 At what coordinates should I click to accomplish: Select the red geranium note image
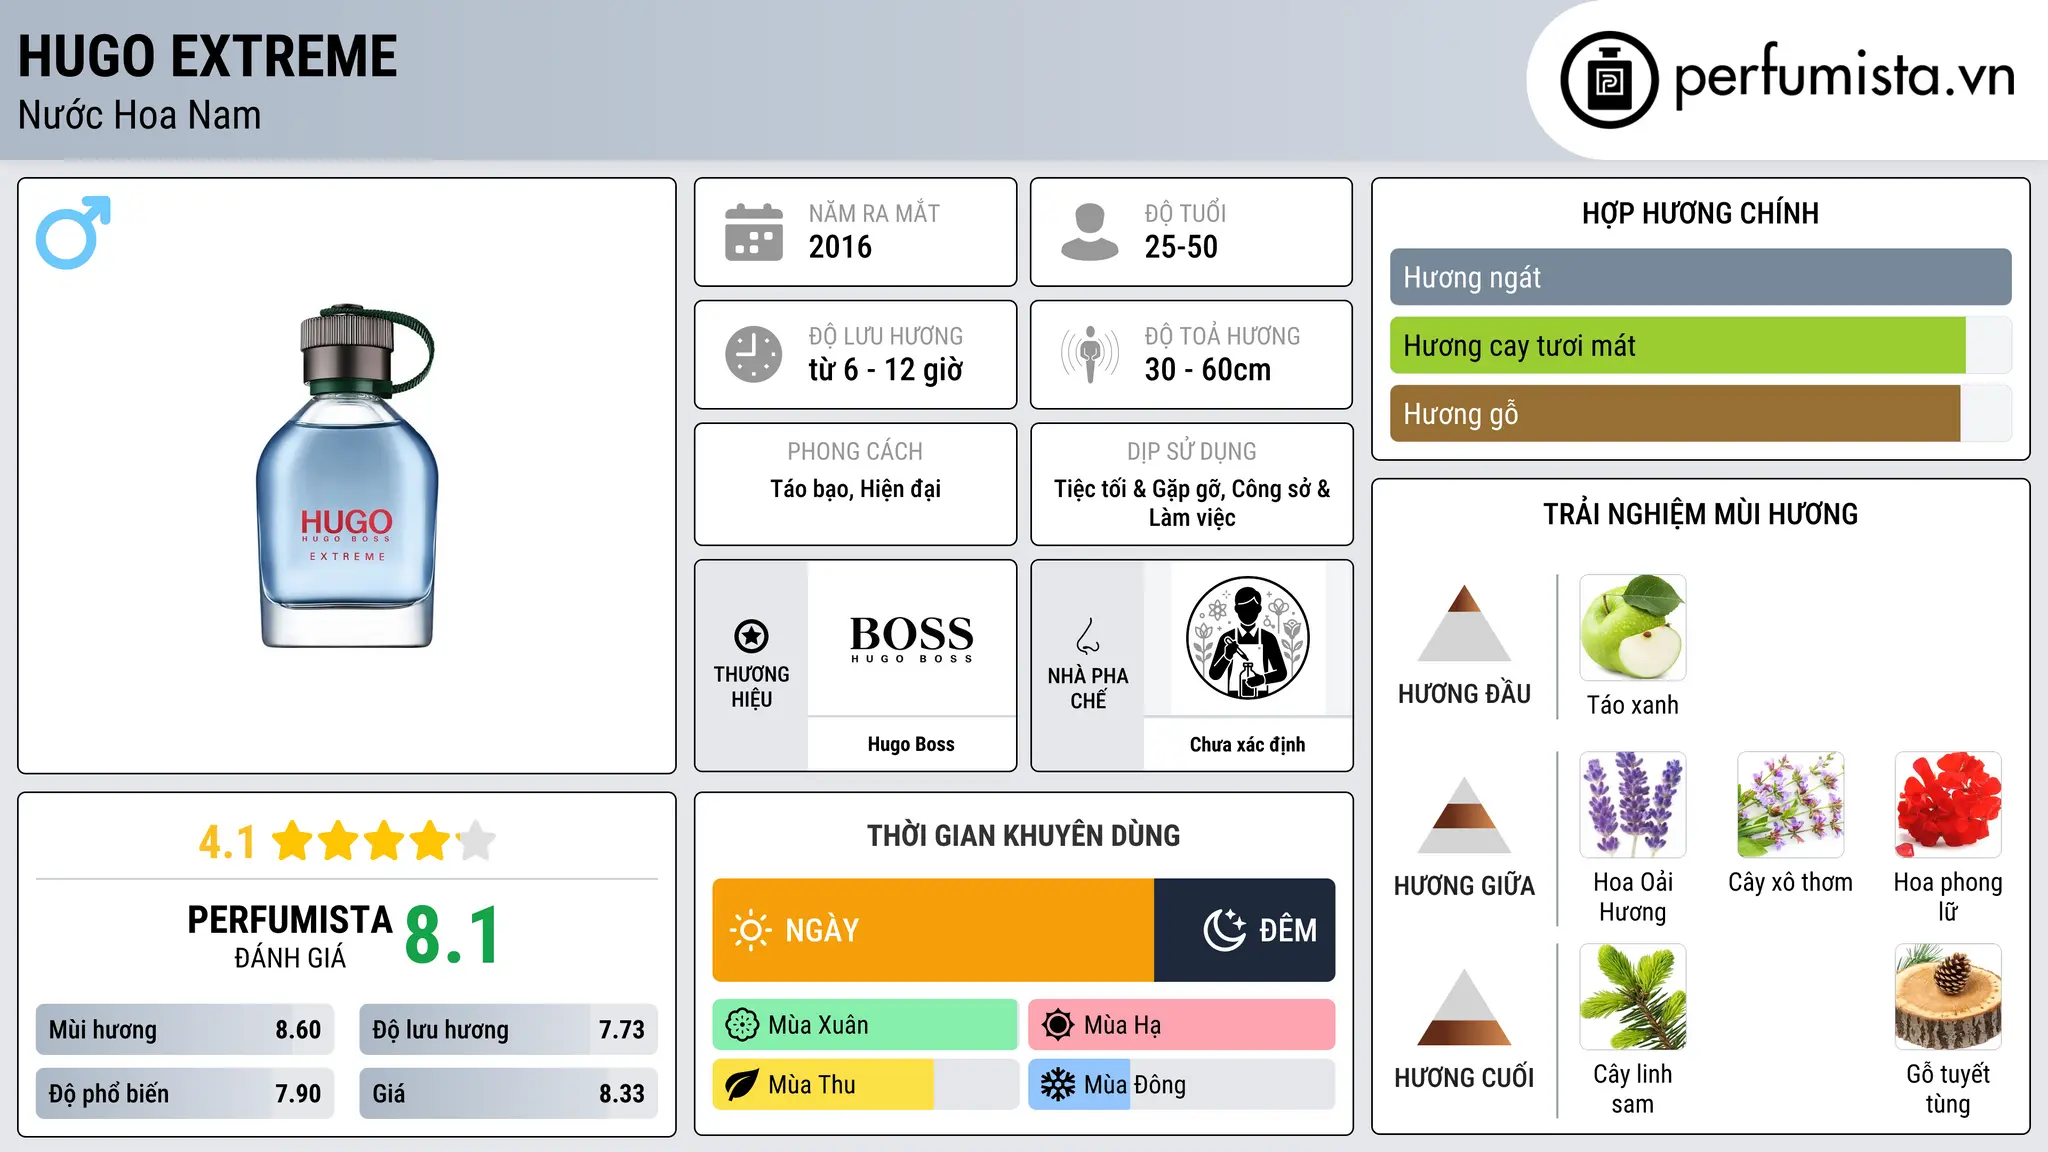point(1948,805)
